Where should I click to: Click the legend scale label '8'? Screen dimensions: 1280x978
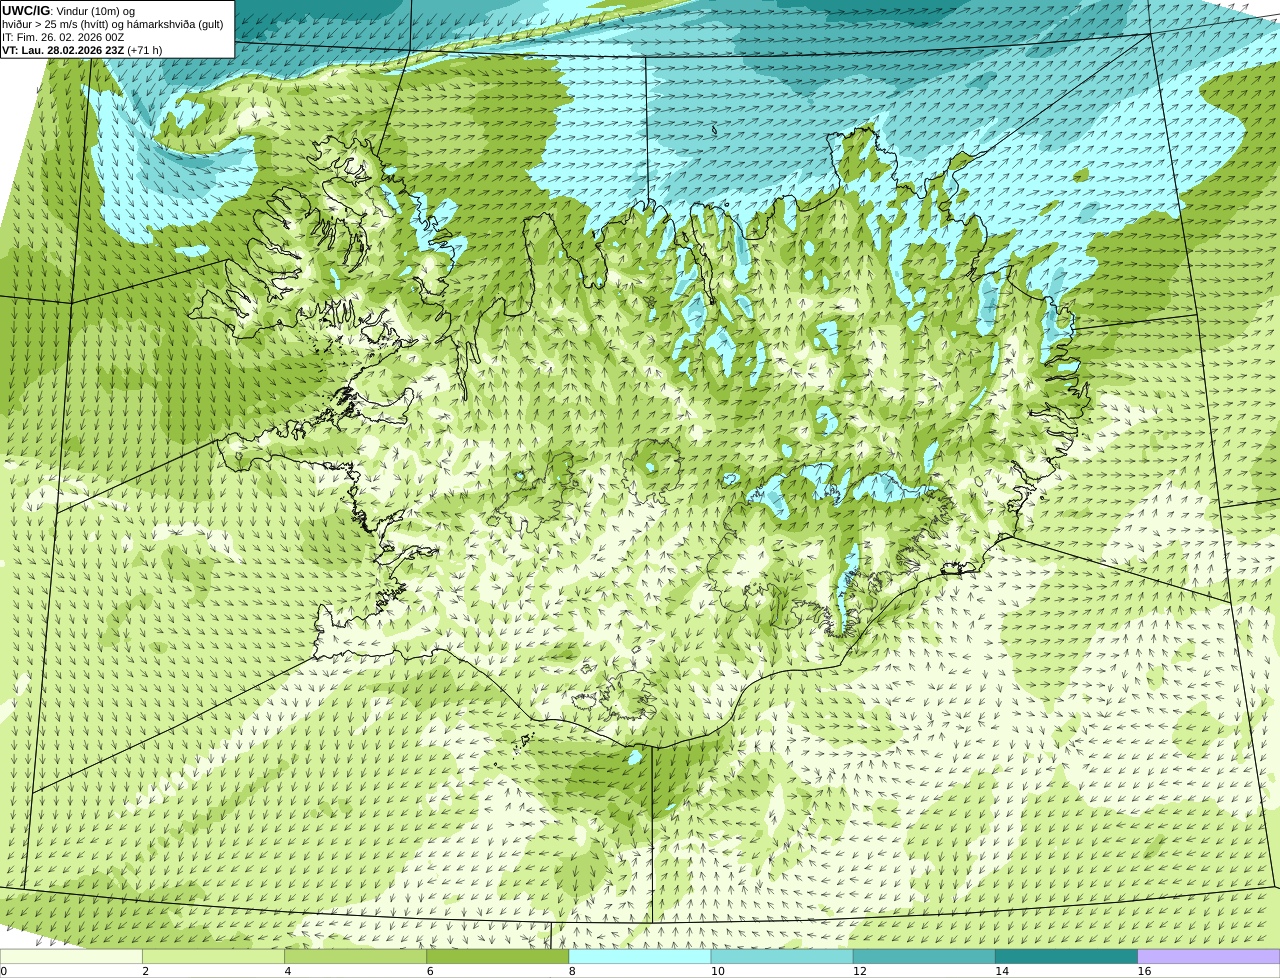[572, 971]
